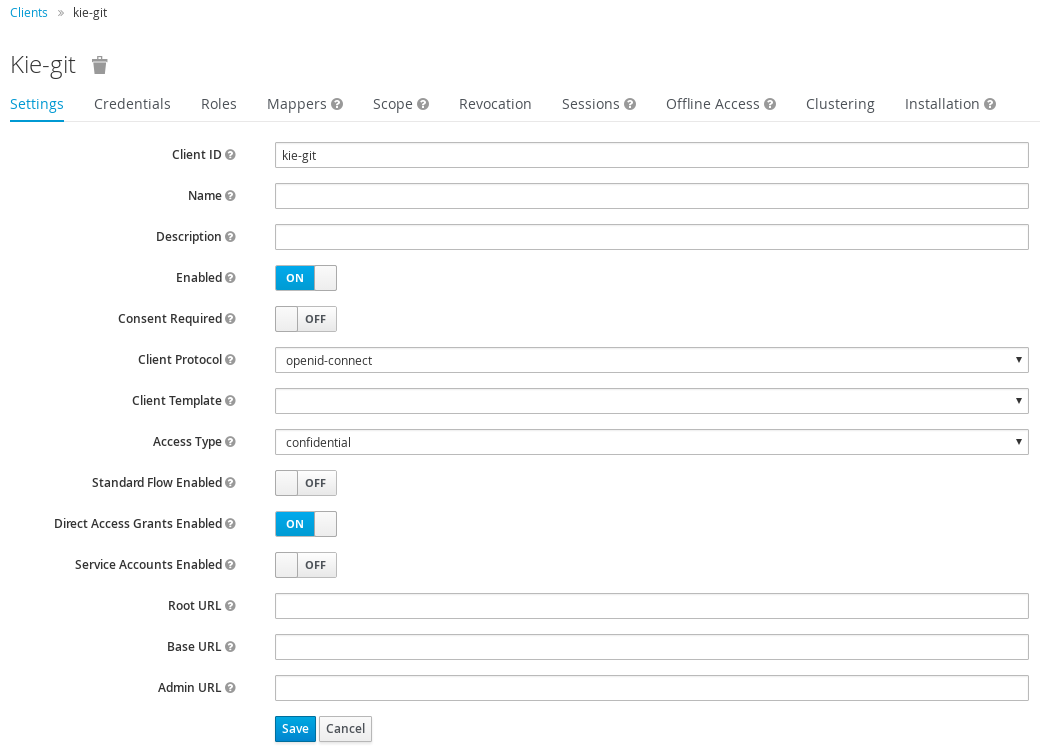Show help tooltip for Enabled
This screenshot has width=1040, height=751.
(x=230, y=278)
